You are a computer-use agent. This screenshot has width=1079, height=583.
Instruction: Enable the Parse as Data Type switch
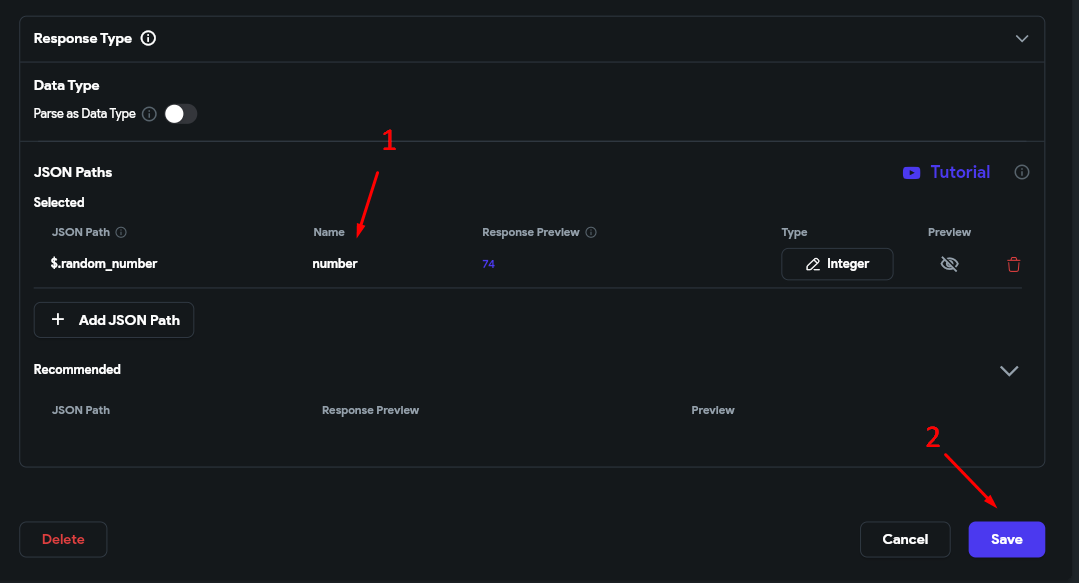coord(181,114)
